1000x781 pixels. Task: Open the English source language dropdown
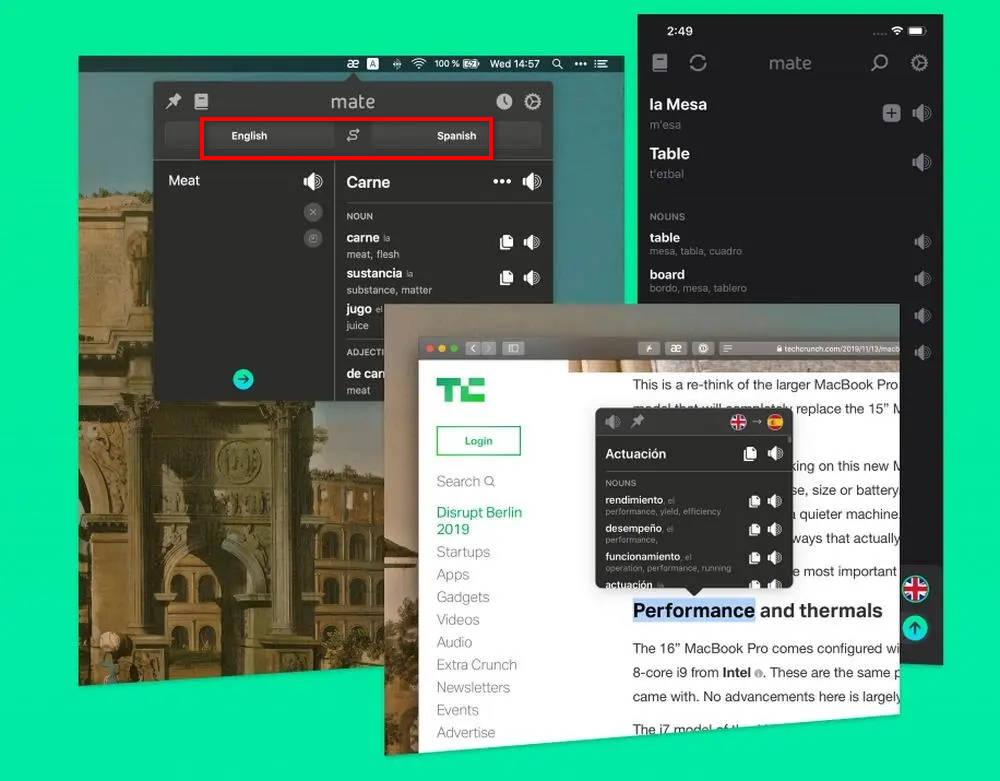250,136
